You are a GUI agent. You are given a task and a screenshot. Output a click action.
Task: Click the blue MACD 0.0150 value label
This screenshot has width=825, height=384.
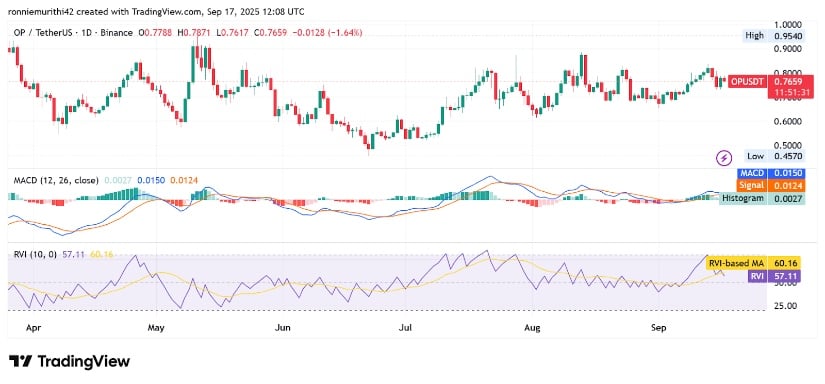tap(772, 173)
